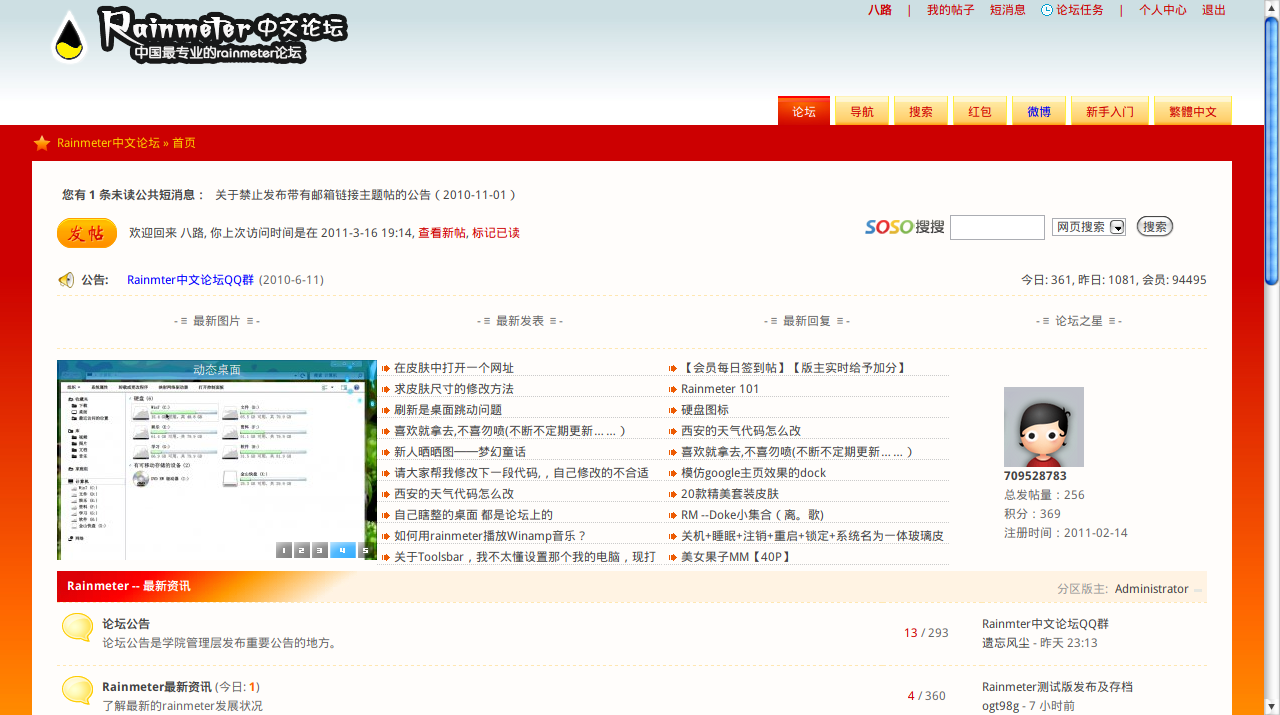The height and width of the screenshot is (715, 1280).
Task: Open the 网页搜索 search type dropdown
Action: point(1117,227)
